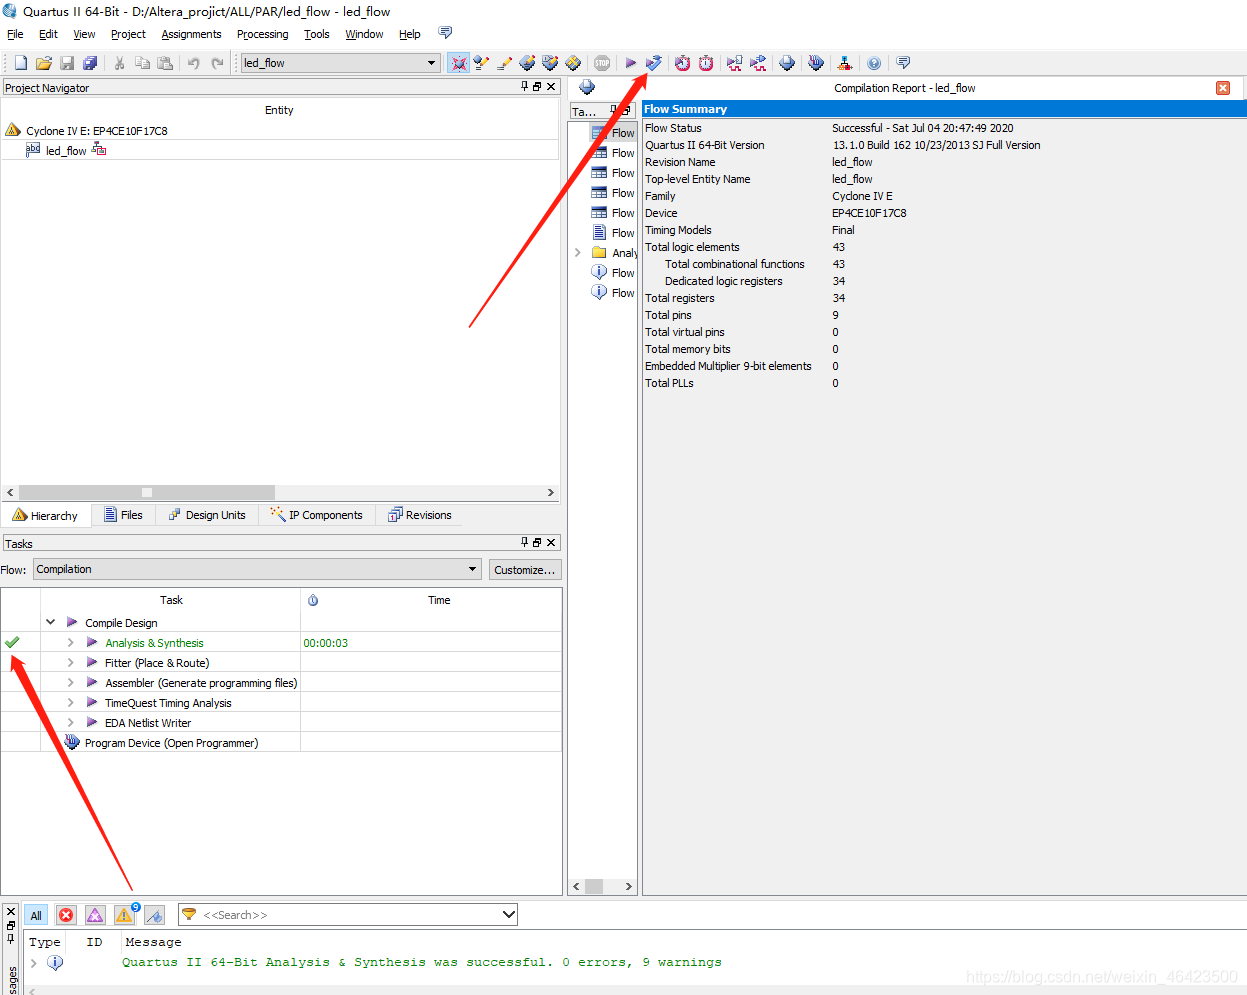Toggle the error messages filter icon
Screen dimensions: 1247x995
point(66,915)
